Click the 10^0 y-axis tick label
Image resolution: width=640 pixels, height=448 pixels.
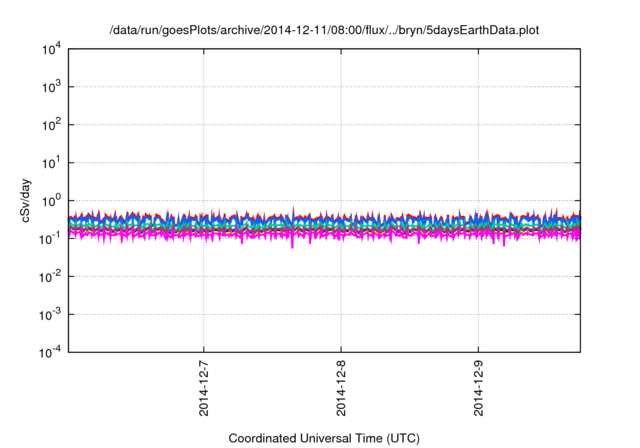(51, 201)
